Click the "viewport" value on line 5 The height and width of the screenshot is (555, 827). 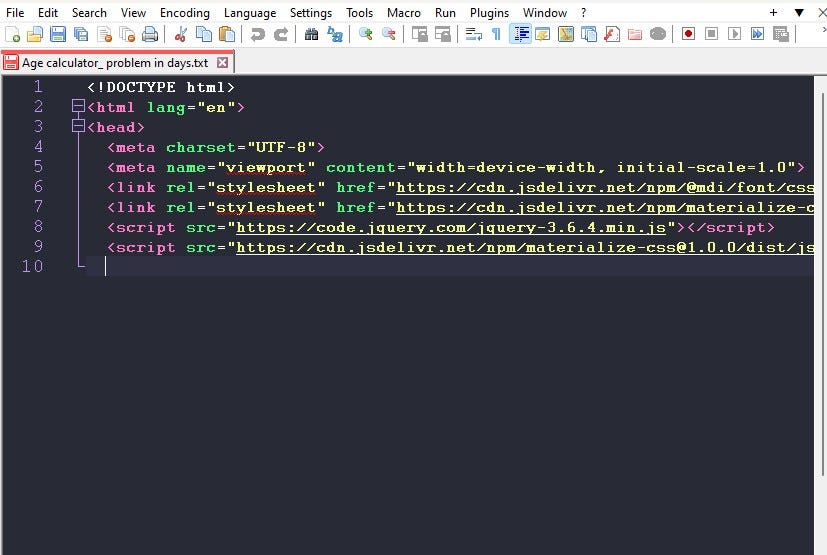pos(266,167)
